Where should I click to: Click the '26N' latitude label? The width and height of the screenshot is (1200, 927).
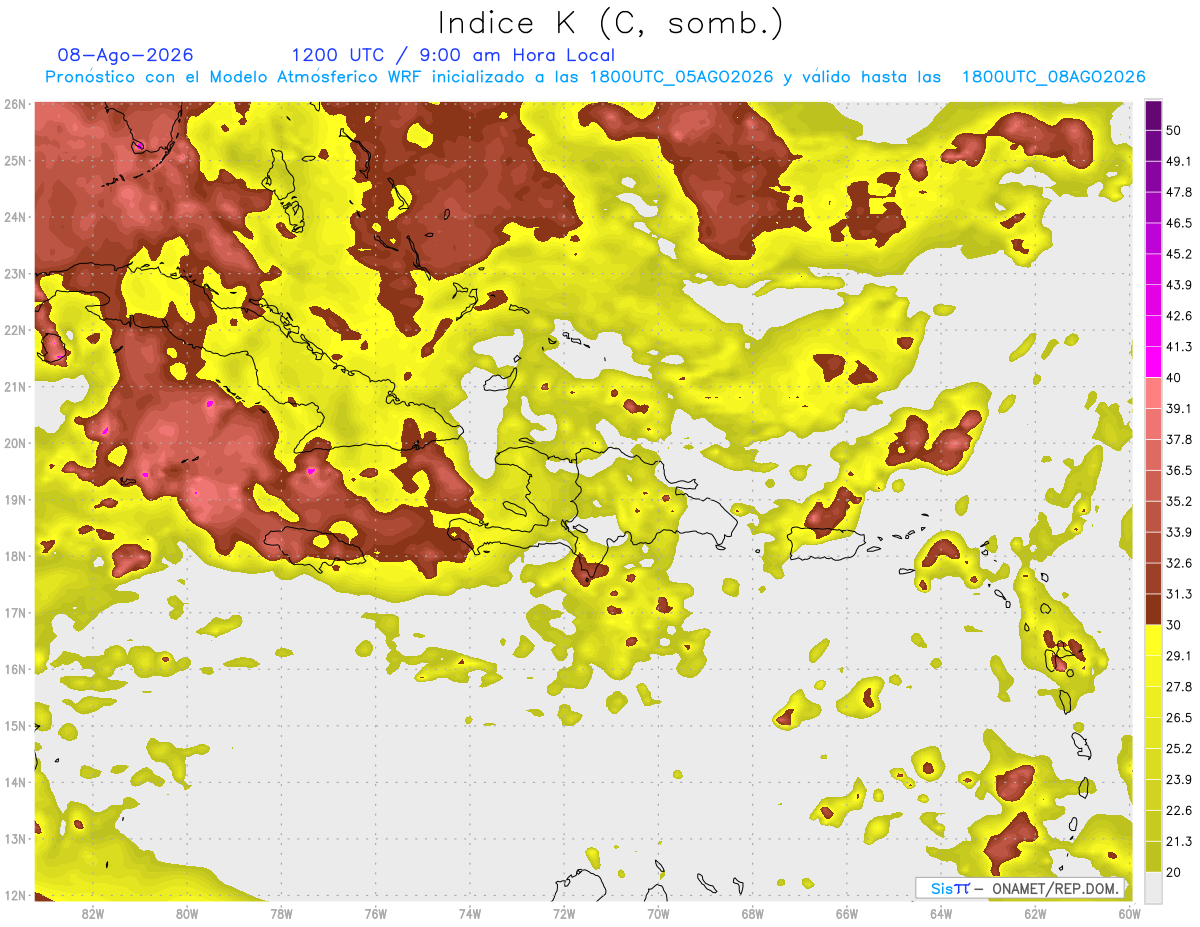pyautogui.click(x=15, y=104)
